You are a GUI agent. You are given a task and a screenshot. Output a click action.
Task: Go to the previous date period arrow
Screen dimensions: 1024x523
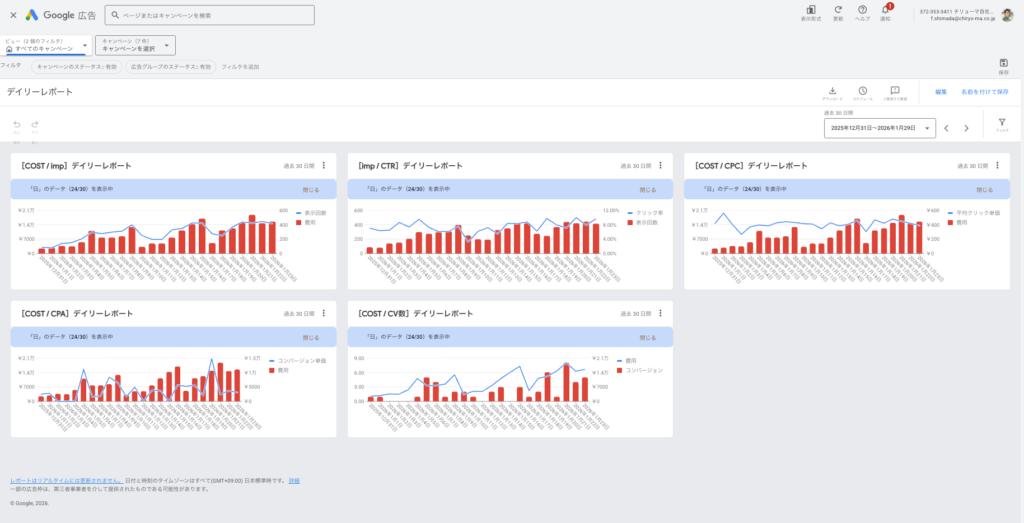coord(946,128)
